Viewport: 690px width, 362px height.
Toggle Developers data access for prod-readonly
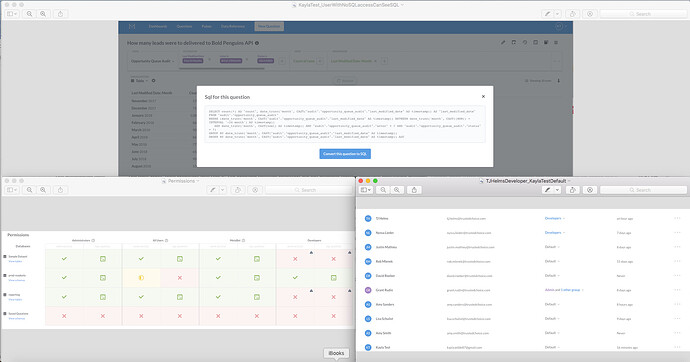[x=295, y=278]
